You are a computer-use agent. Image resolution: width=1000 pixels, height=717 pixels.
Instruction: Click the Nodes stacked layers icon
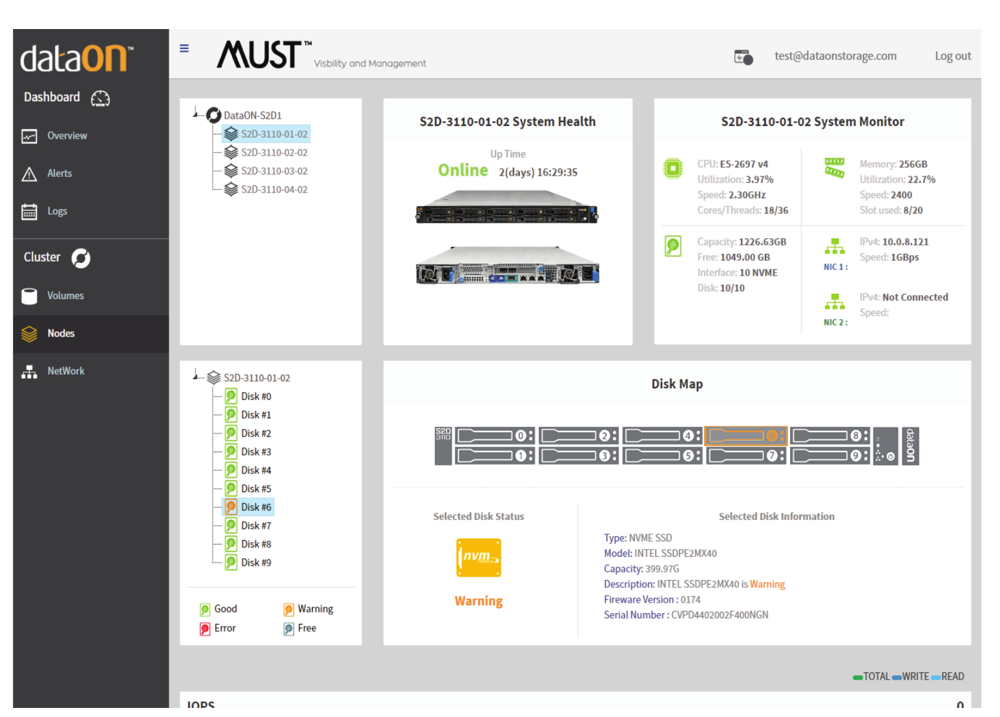29,334
